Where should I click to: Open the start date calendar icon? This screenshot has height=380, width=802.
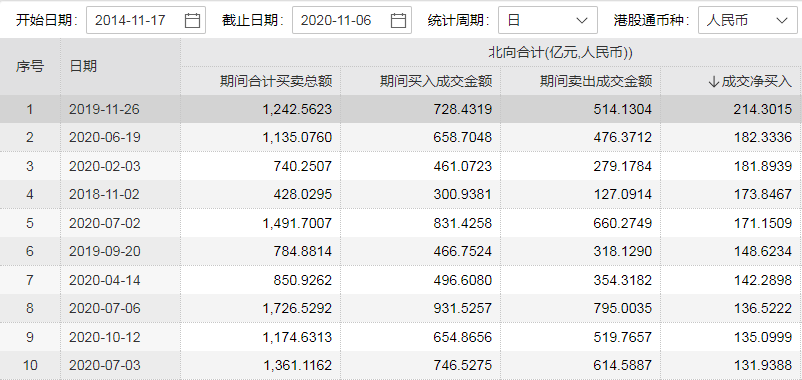192,20
